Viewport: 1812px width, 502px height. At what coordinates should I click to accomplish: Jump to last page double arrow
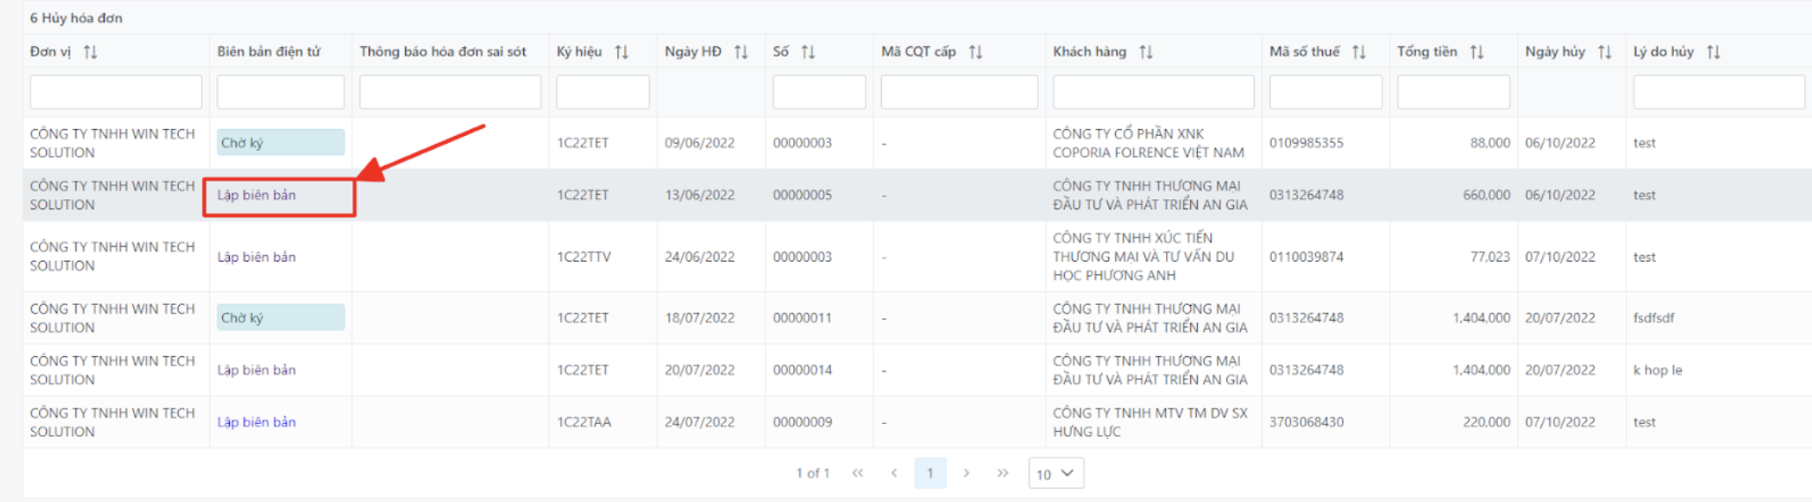(x=1002, y=473)
